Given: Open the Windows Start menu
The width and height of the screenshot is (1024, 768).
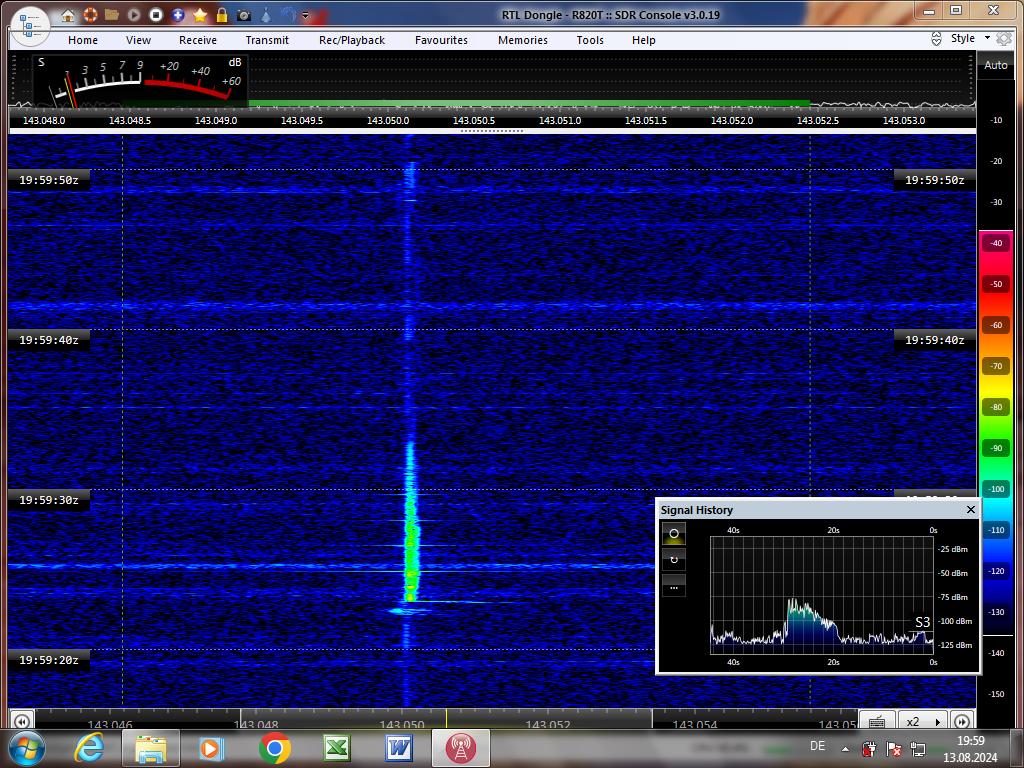Looking at the screenshot, I should point(27,748).
